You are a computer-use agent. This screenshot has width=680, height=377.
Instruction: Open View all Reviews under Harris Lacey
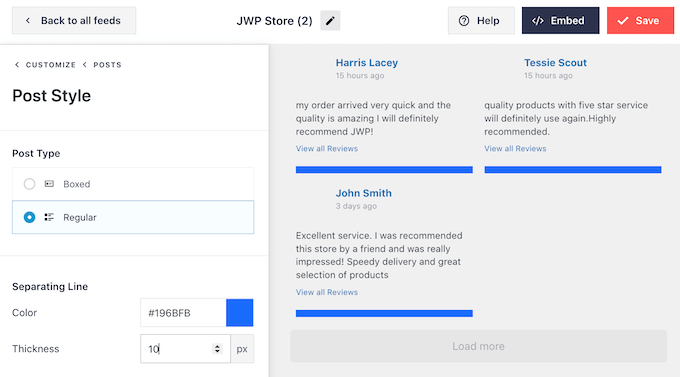327,148
